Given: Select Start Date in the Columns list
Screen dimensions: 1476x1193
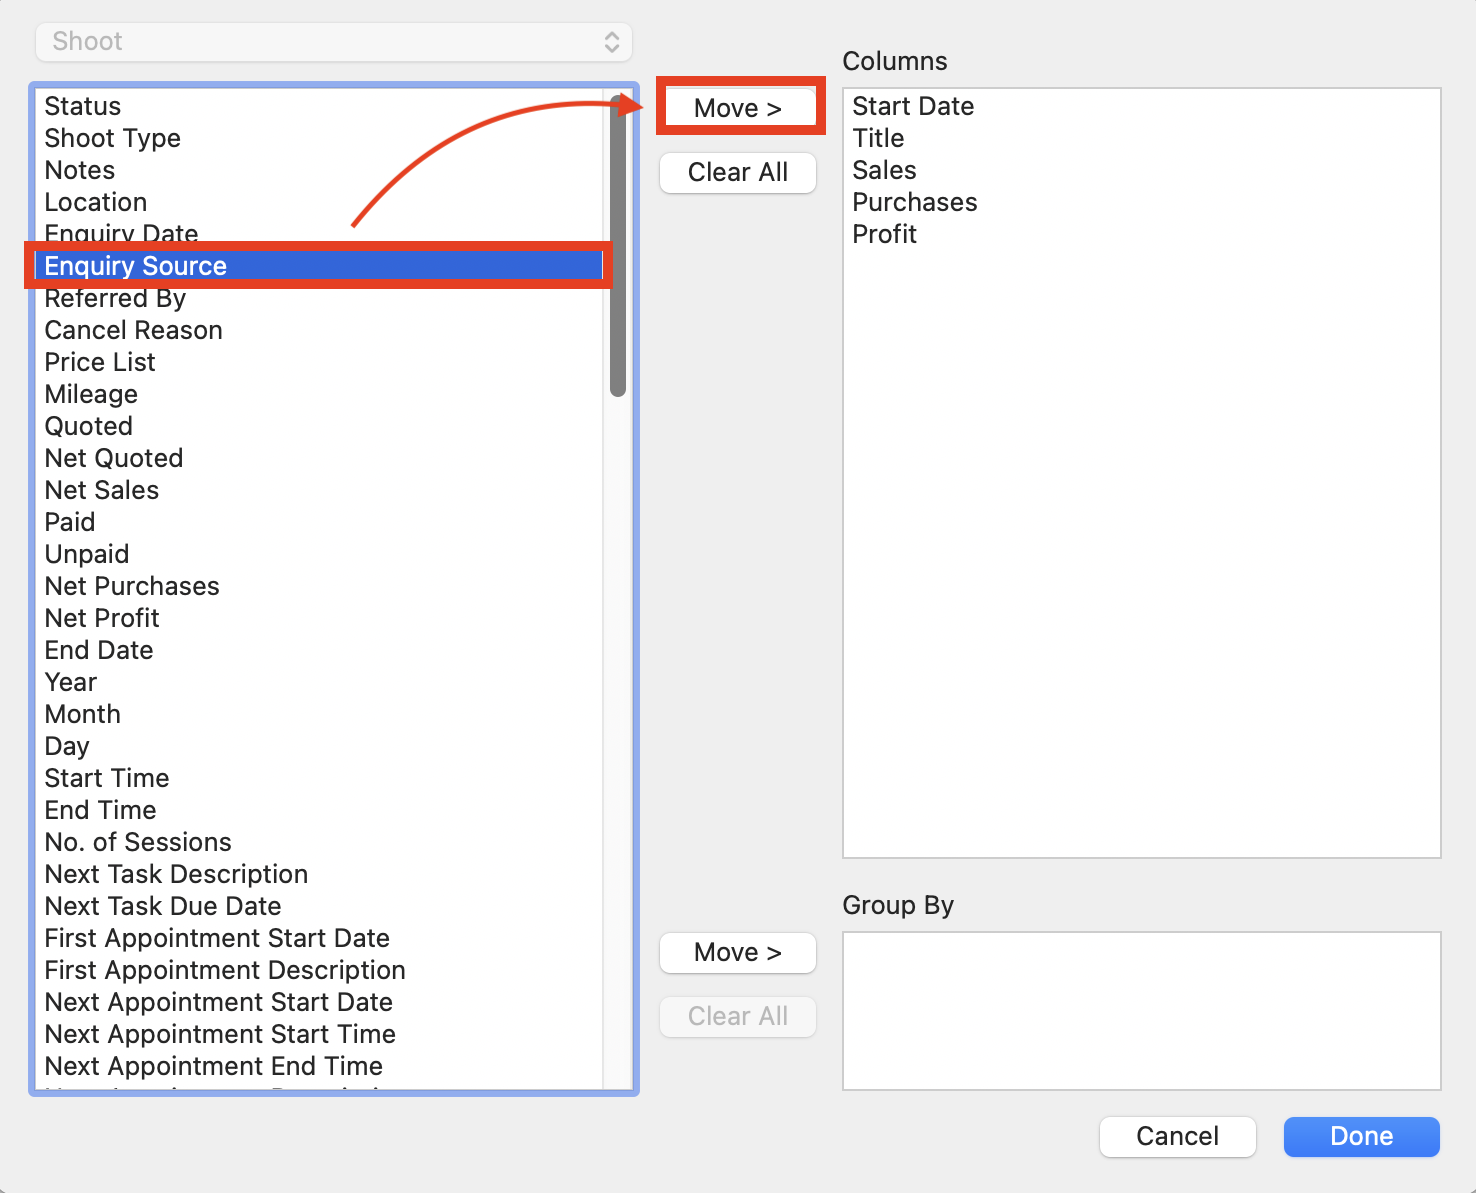Looking at the screenshot, I should [x=913, y=106].
